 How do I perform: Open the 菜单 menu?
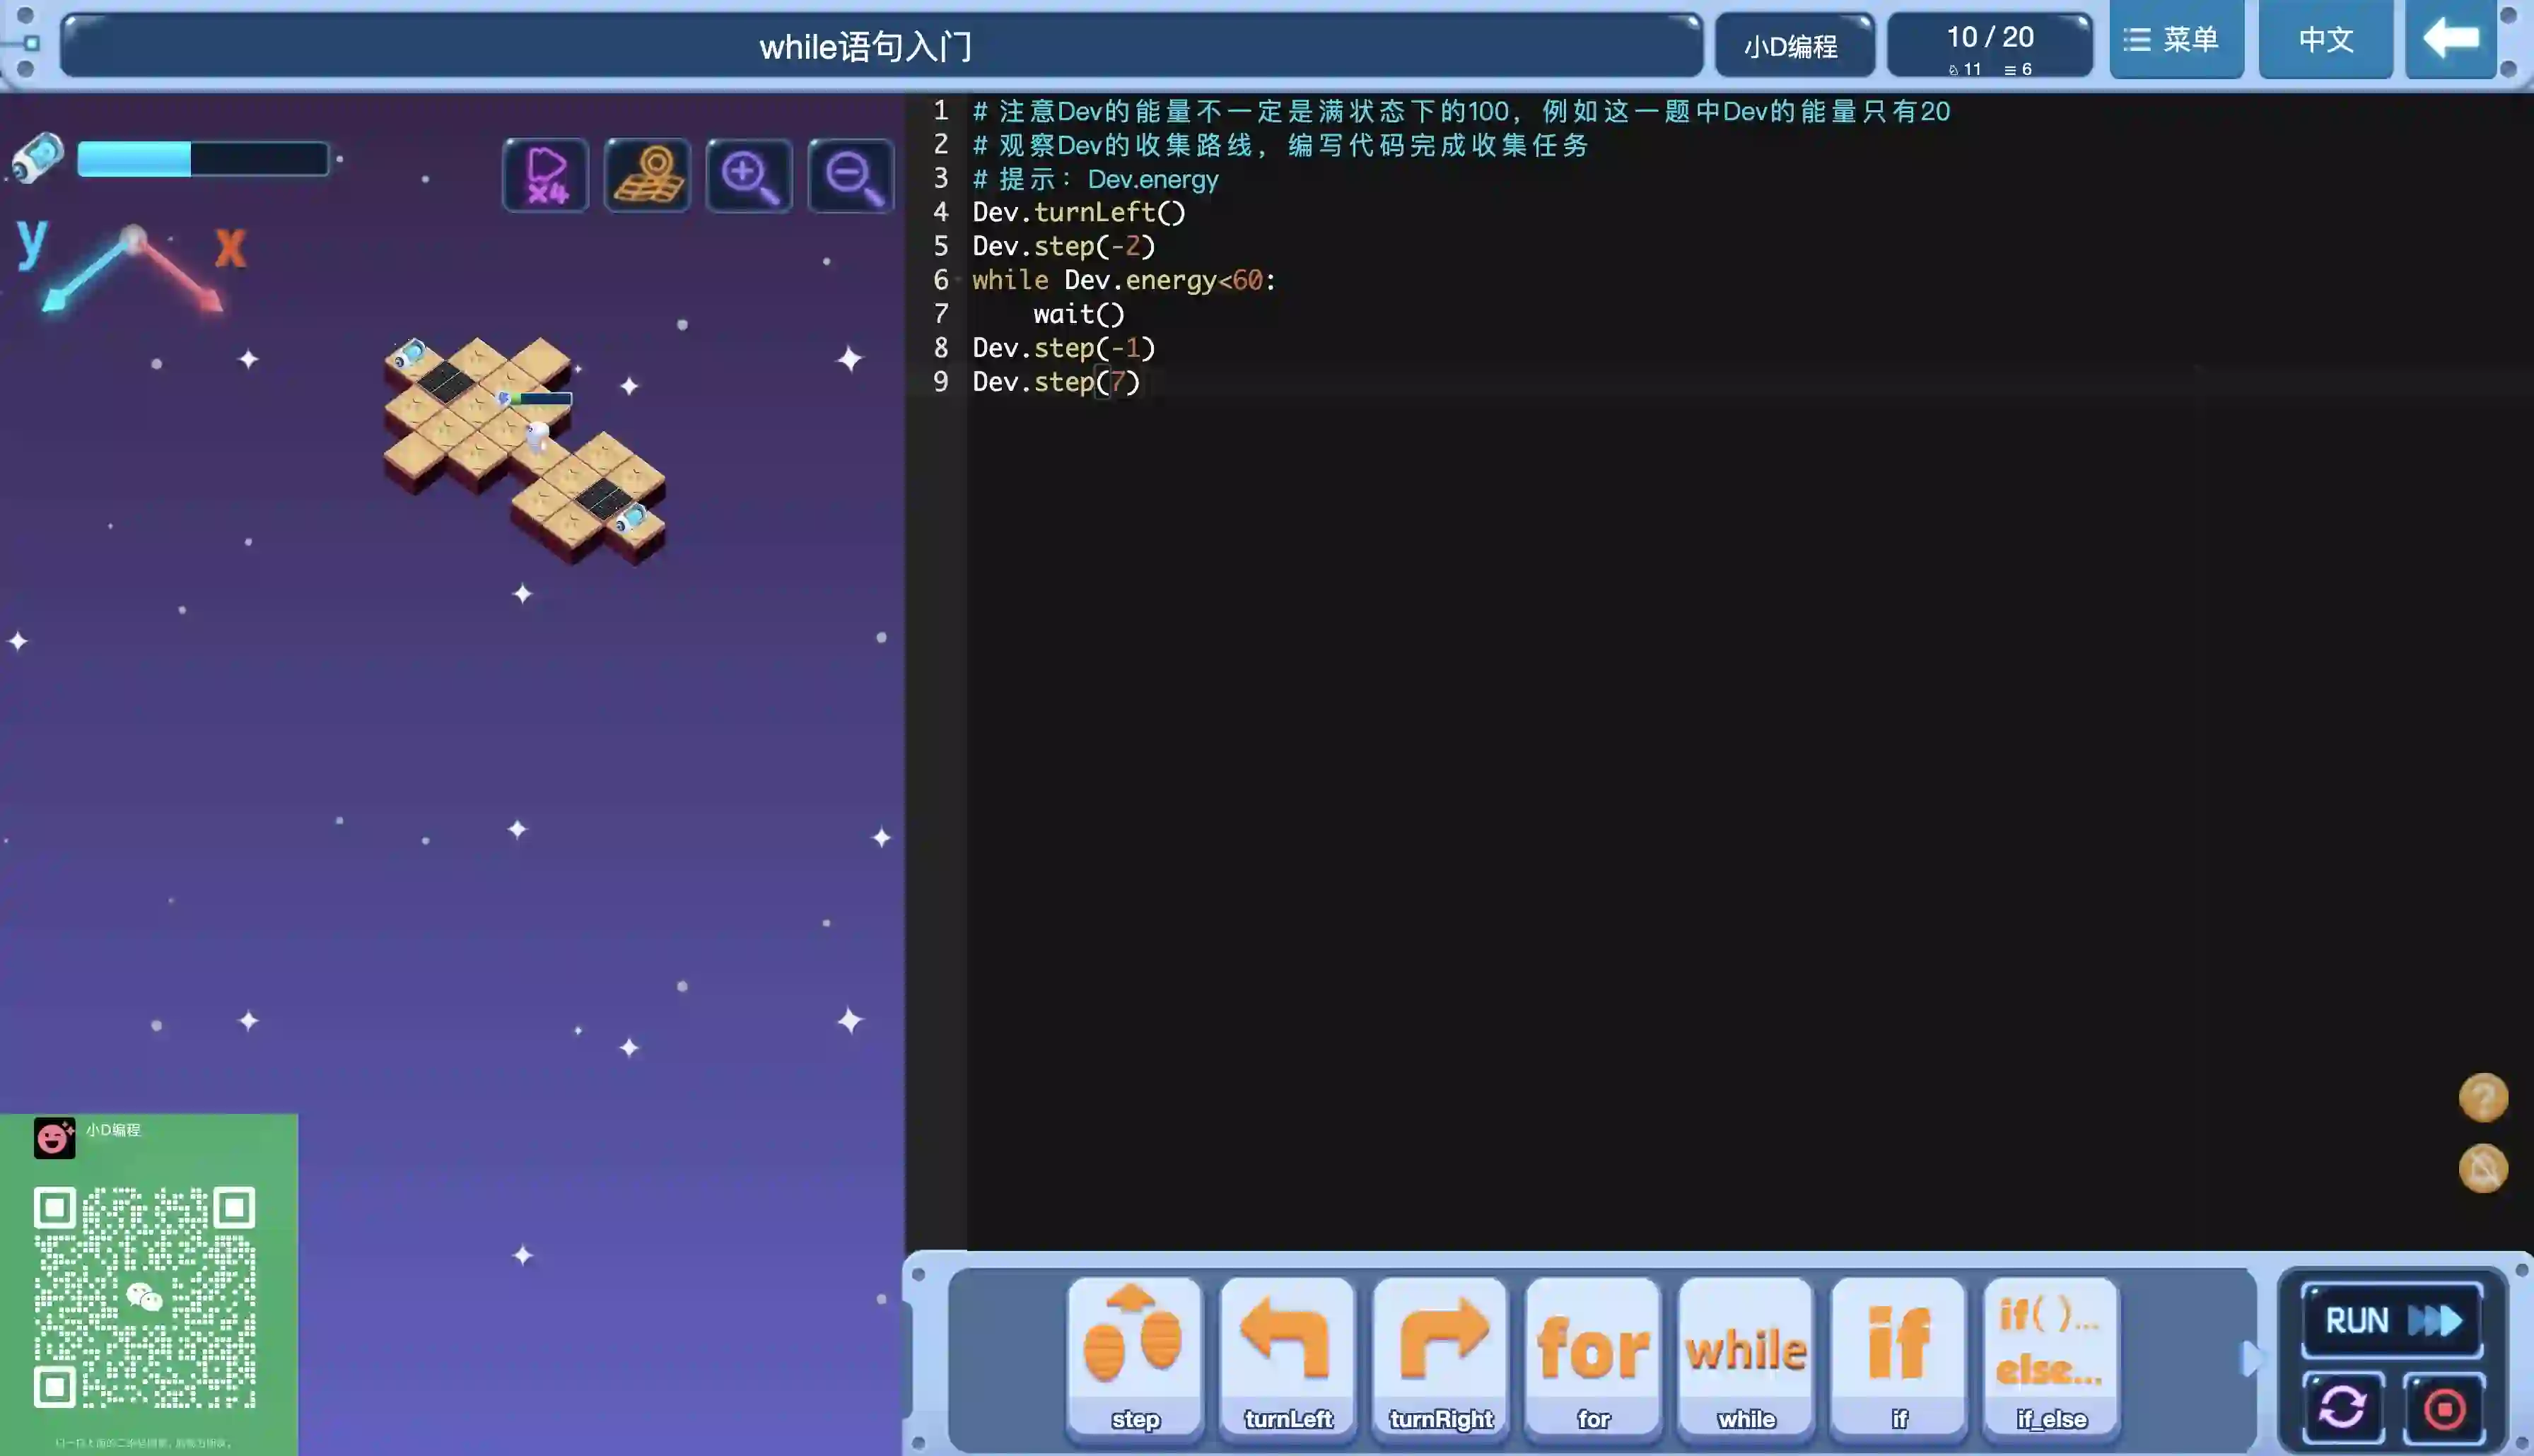click(x=2175, y=40)
